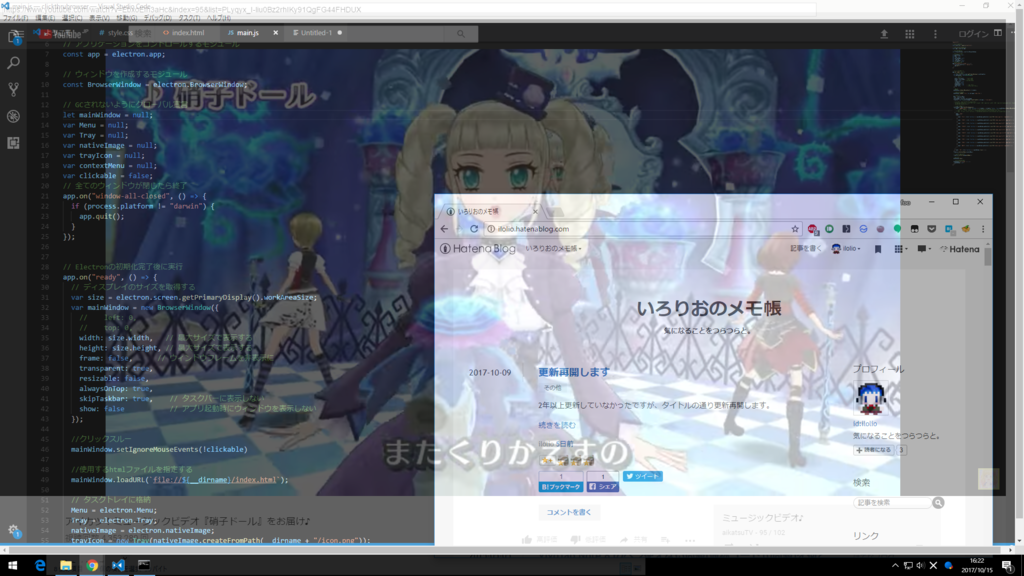Click the Hatena Blog bookmark ribbon icon
1024x576 pixels.
point(878,249)
